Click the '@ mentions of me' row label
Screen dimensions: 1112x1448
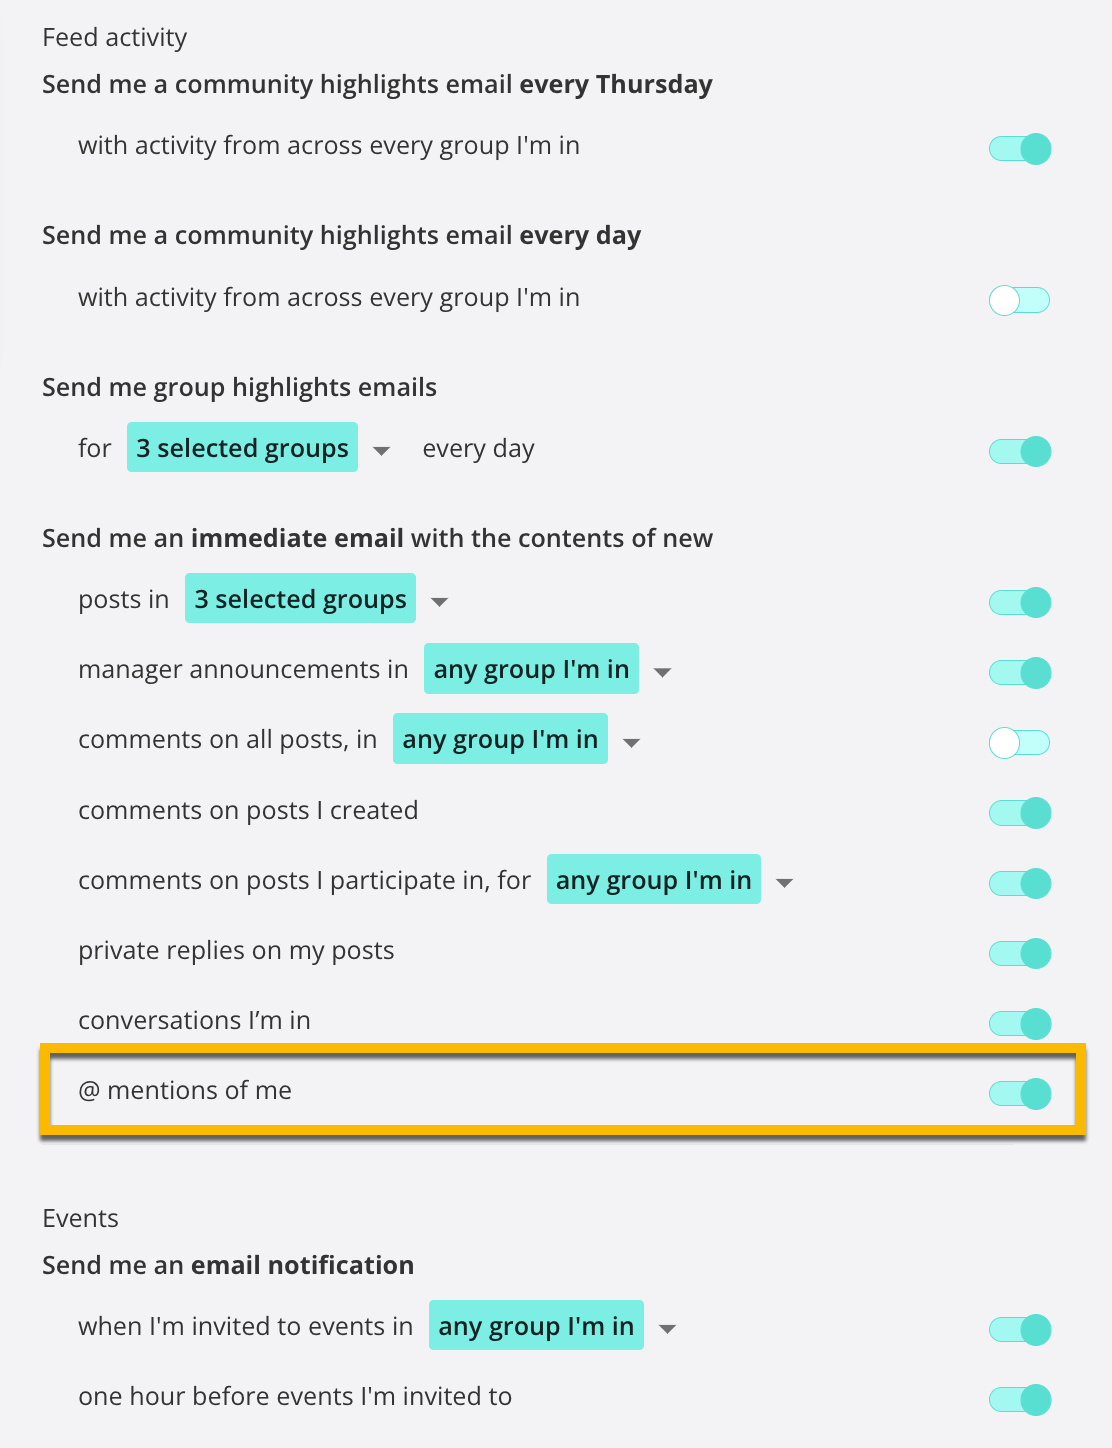click(x=185, y=1090)
